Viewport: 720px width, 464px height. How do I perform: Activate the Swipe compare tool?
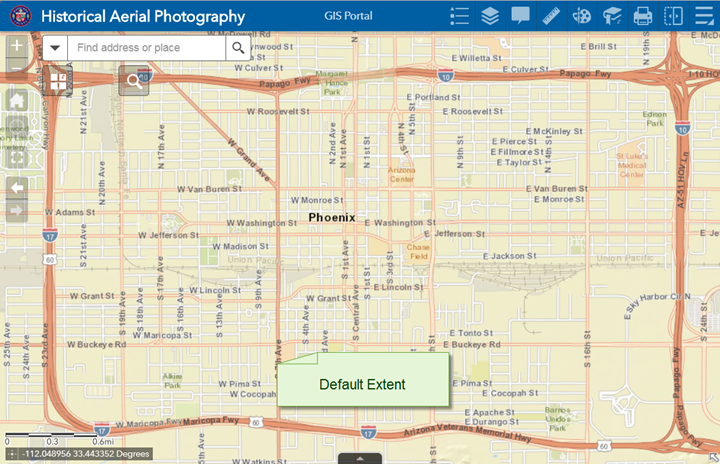[x=673, y=16]
